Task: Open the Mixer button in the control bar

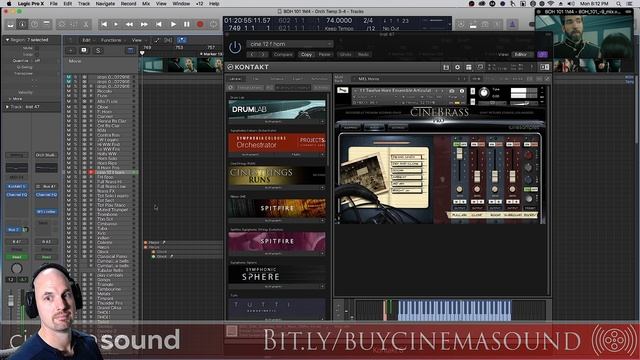Action: point(74,24)
